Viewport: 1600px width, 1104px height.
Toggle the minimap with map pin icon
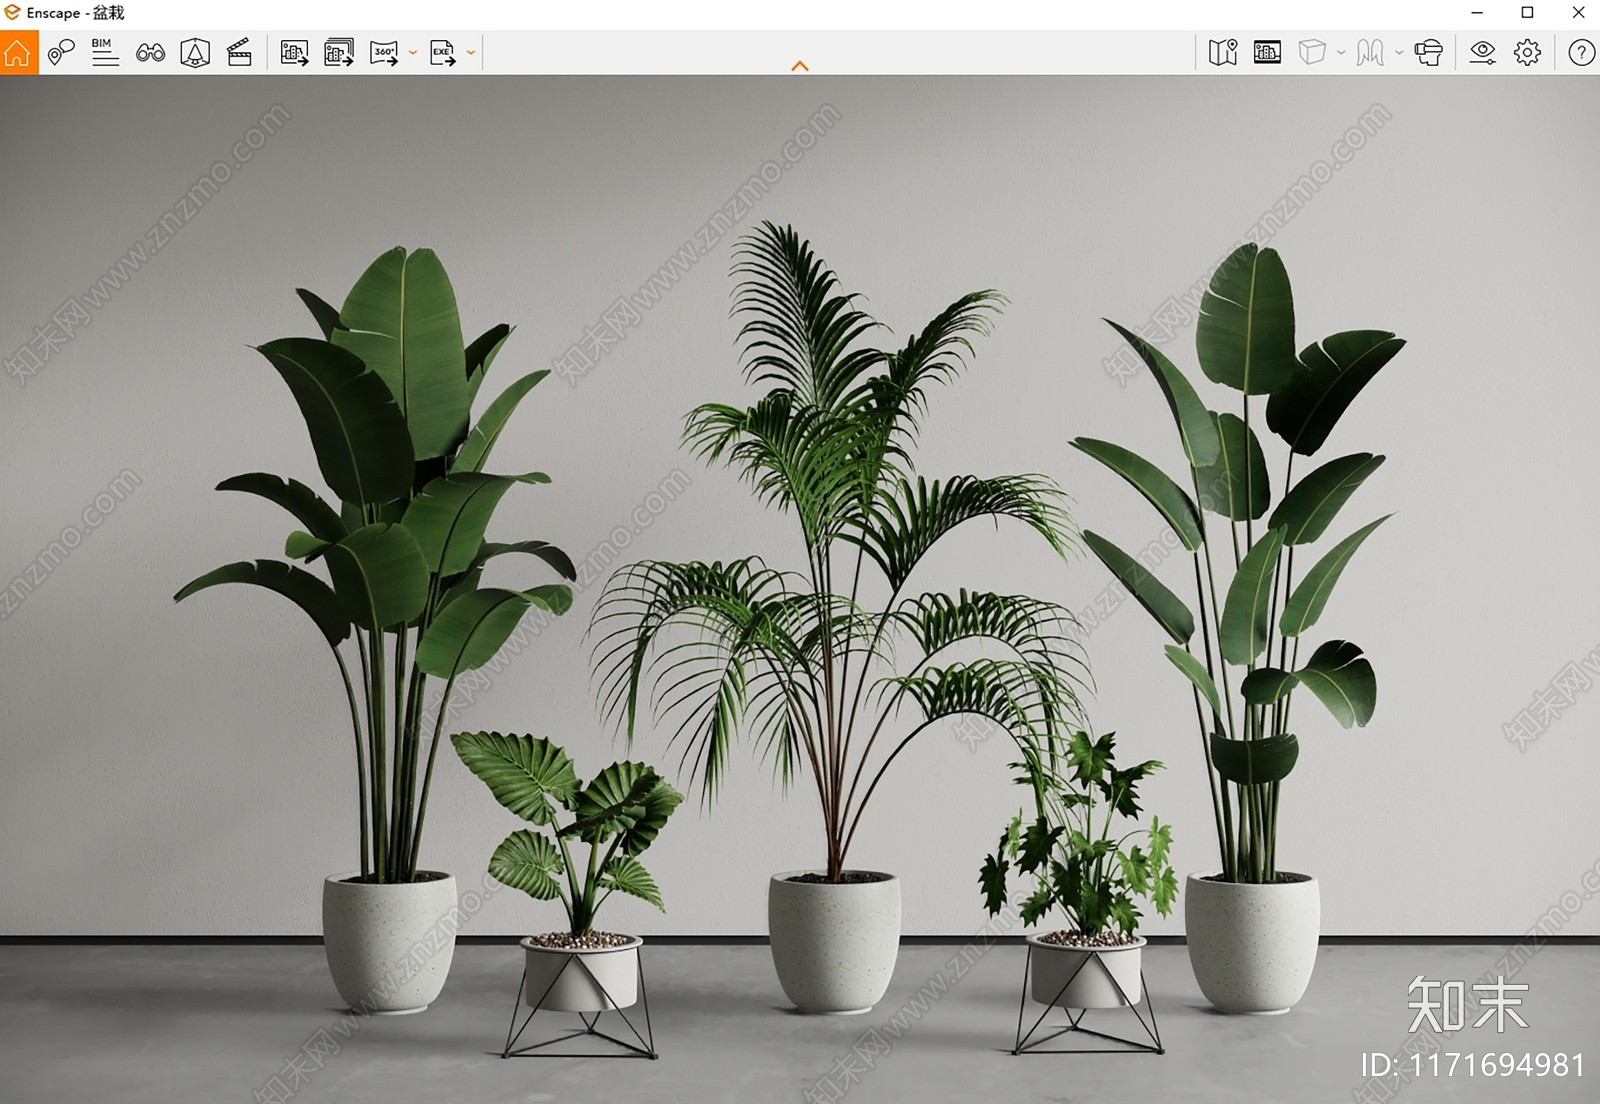pos(1223,52)
